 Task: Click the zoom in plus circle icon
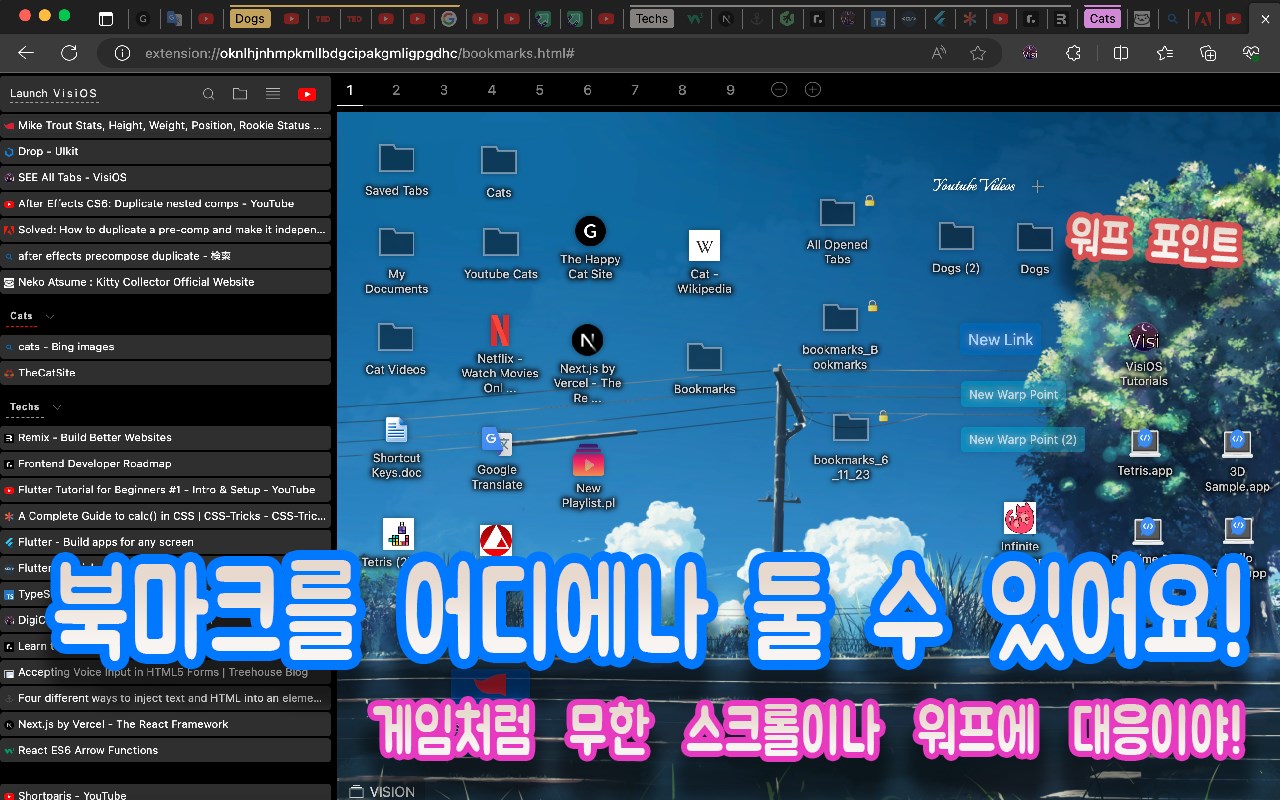pyautogui.click(x=813, y=90)
